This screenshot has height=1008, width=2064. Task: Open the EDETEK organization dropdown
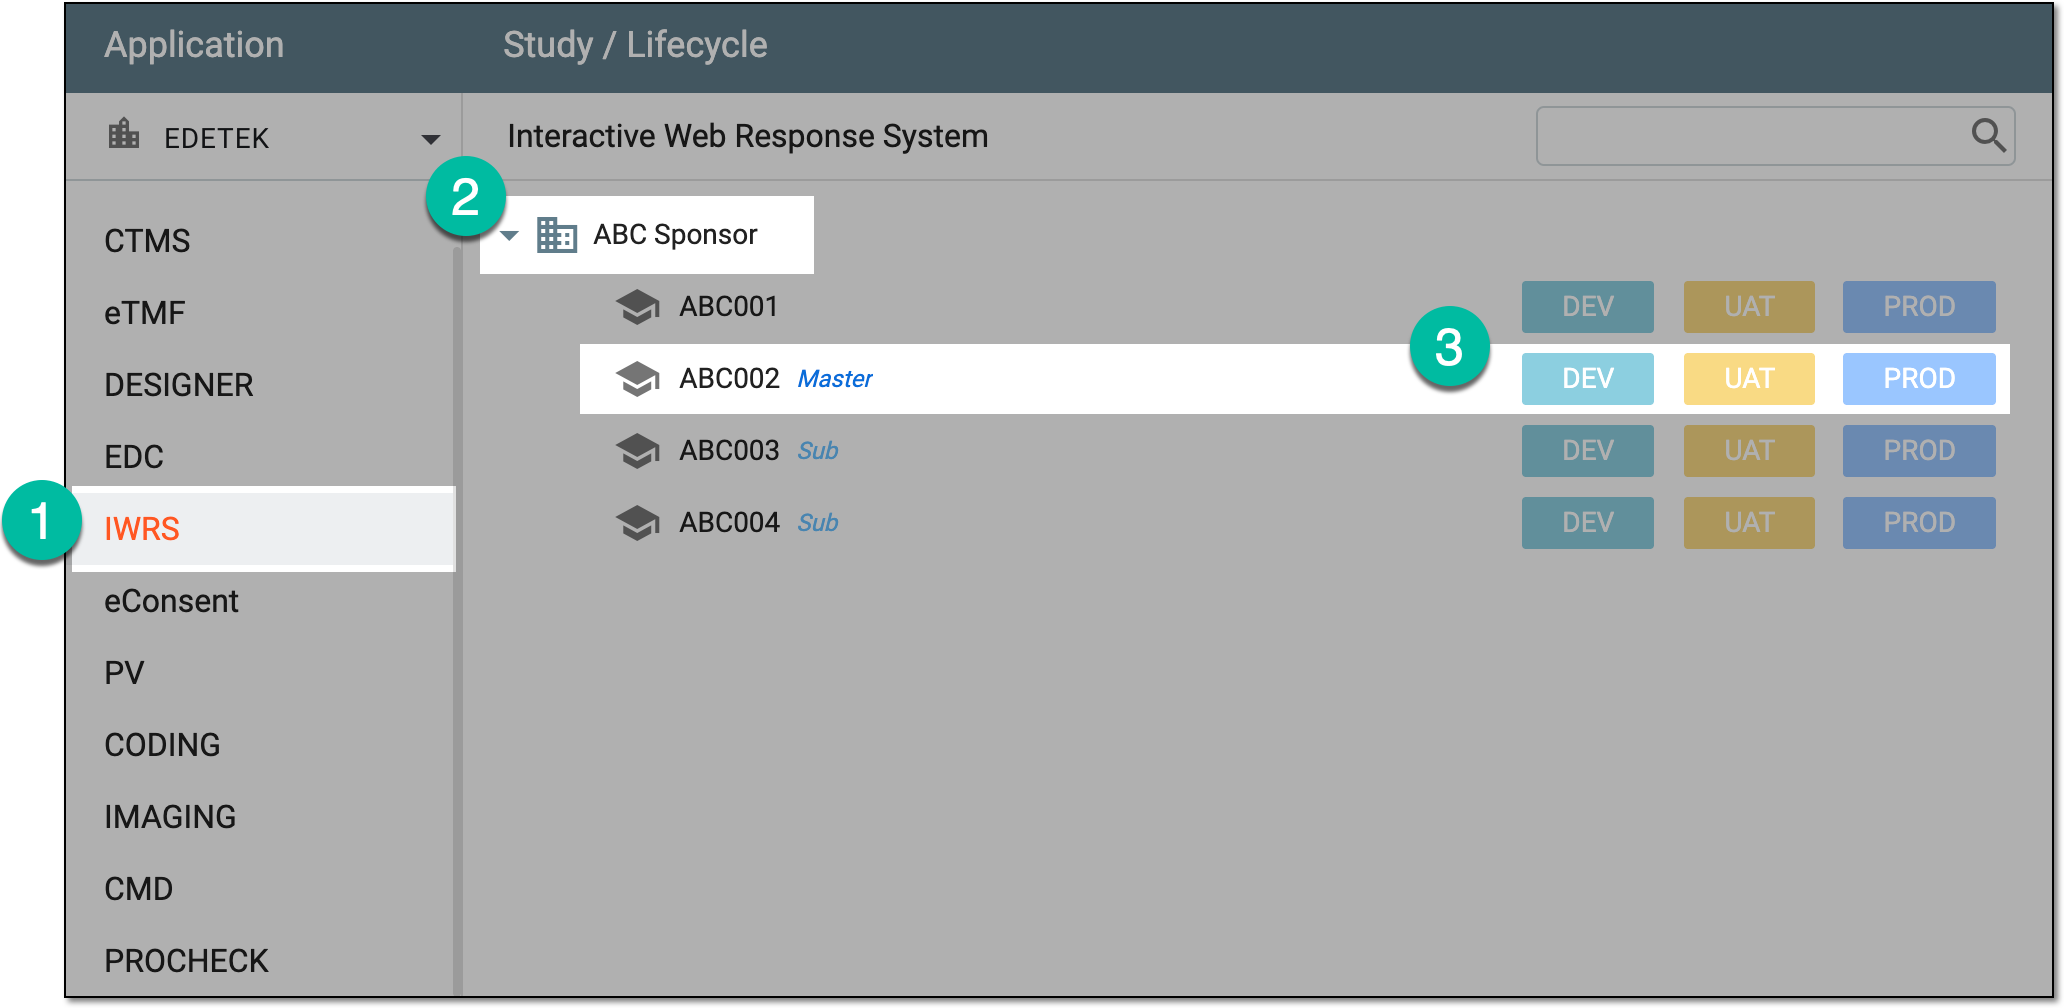point(431,139)
